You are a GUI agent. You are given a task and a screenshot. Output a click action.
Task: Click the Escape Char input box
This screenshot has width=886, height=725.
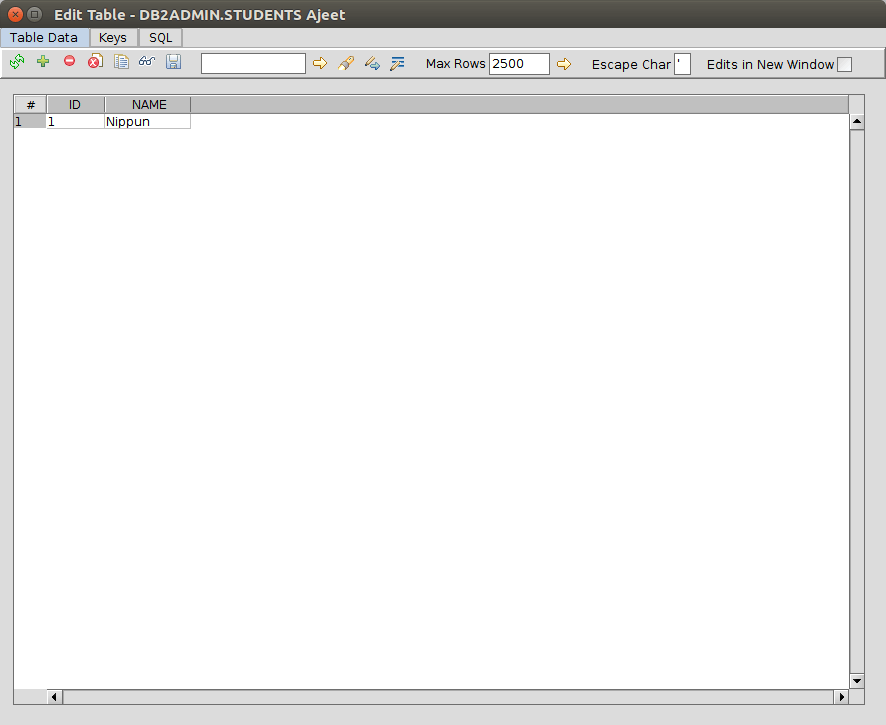682,64
